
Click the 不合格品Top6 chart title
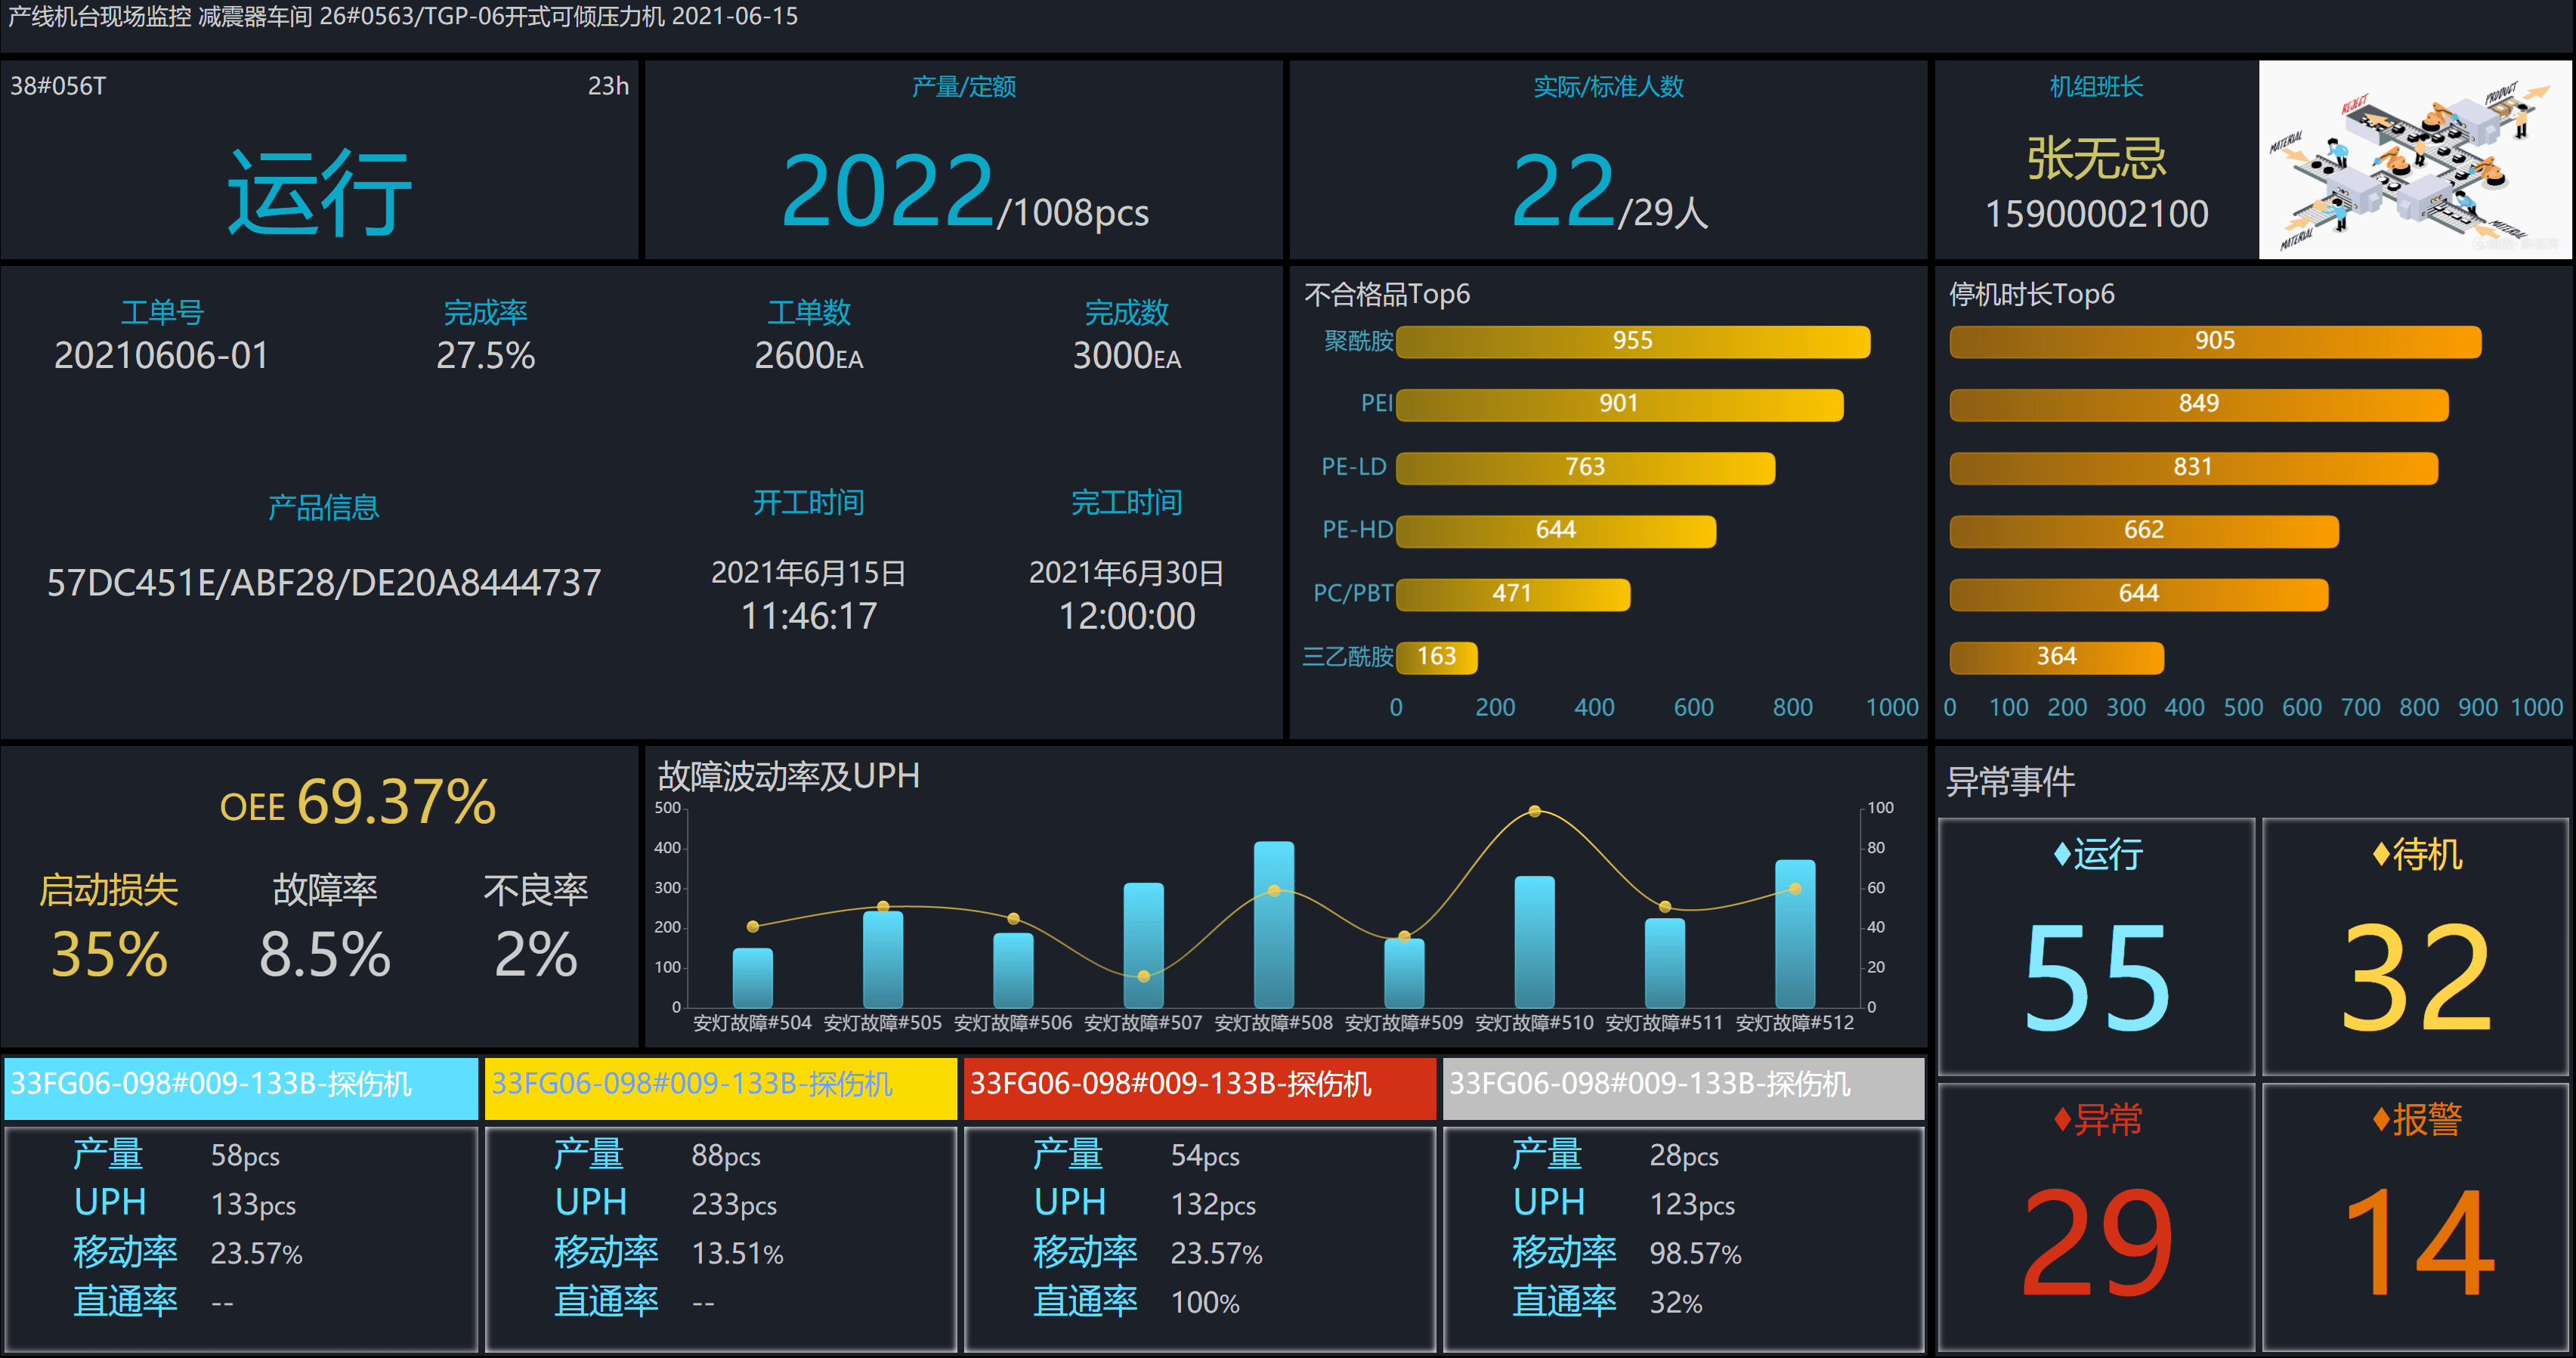pyautogui.click(x=1387, y=294)
